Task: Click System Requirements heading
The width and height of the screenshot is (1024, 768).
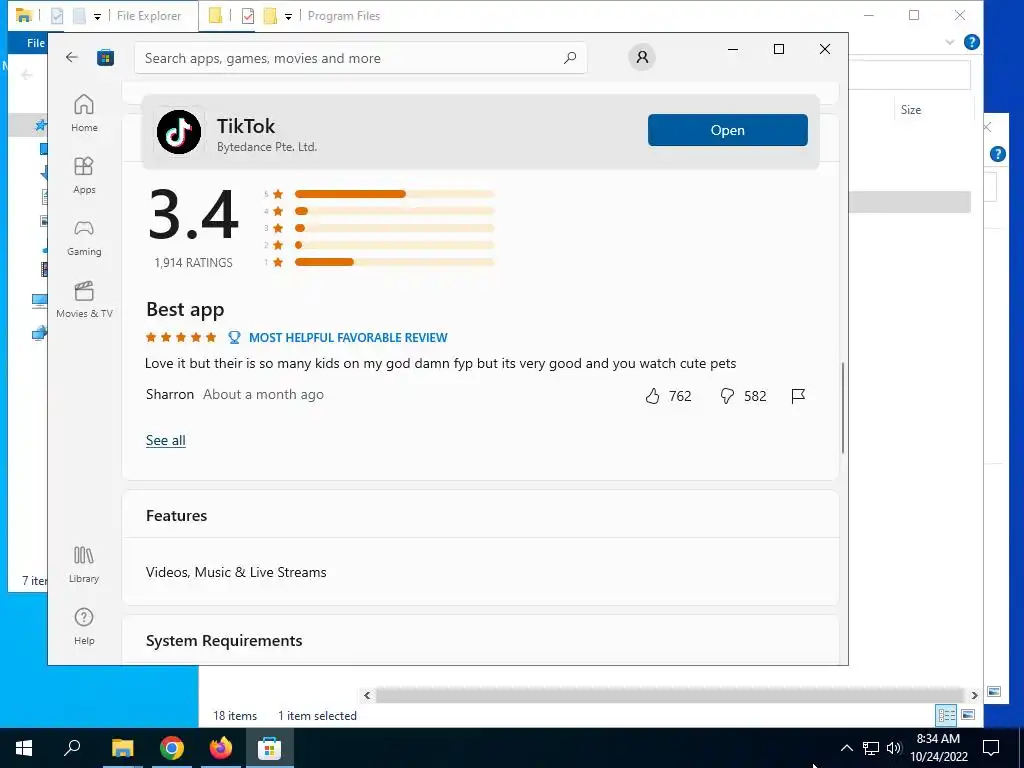Action: (x=224, y=641)
